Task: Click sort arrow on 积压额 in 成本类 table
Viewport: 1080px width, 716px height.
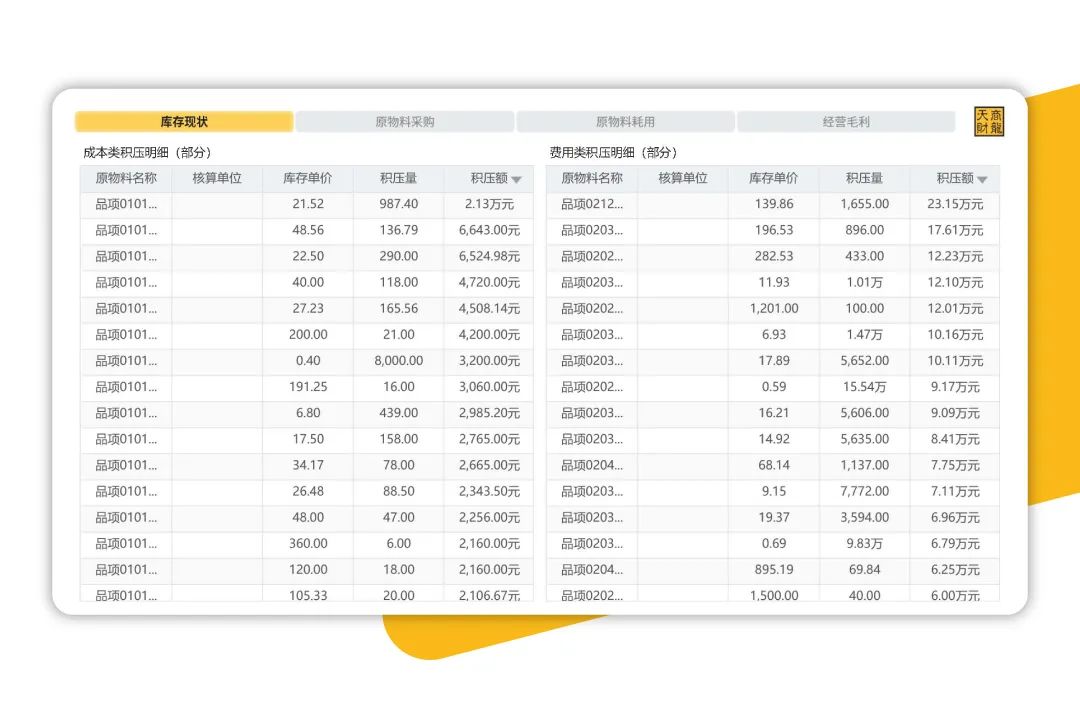Action: point(516,180)
